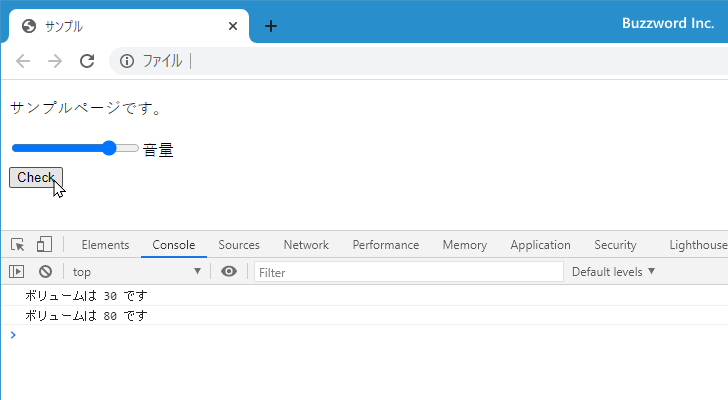Reload the page
This screenshot has width=728, height=400.
[x=87, y=61]
